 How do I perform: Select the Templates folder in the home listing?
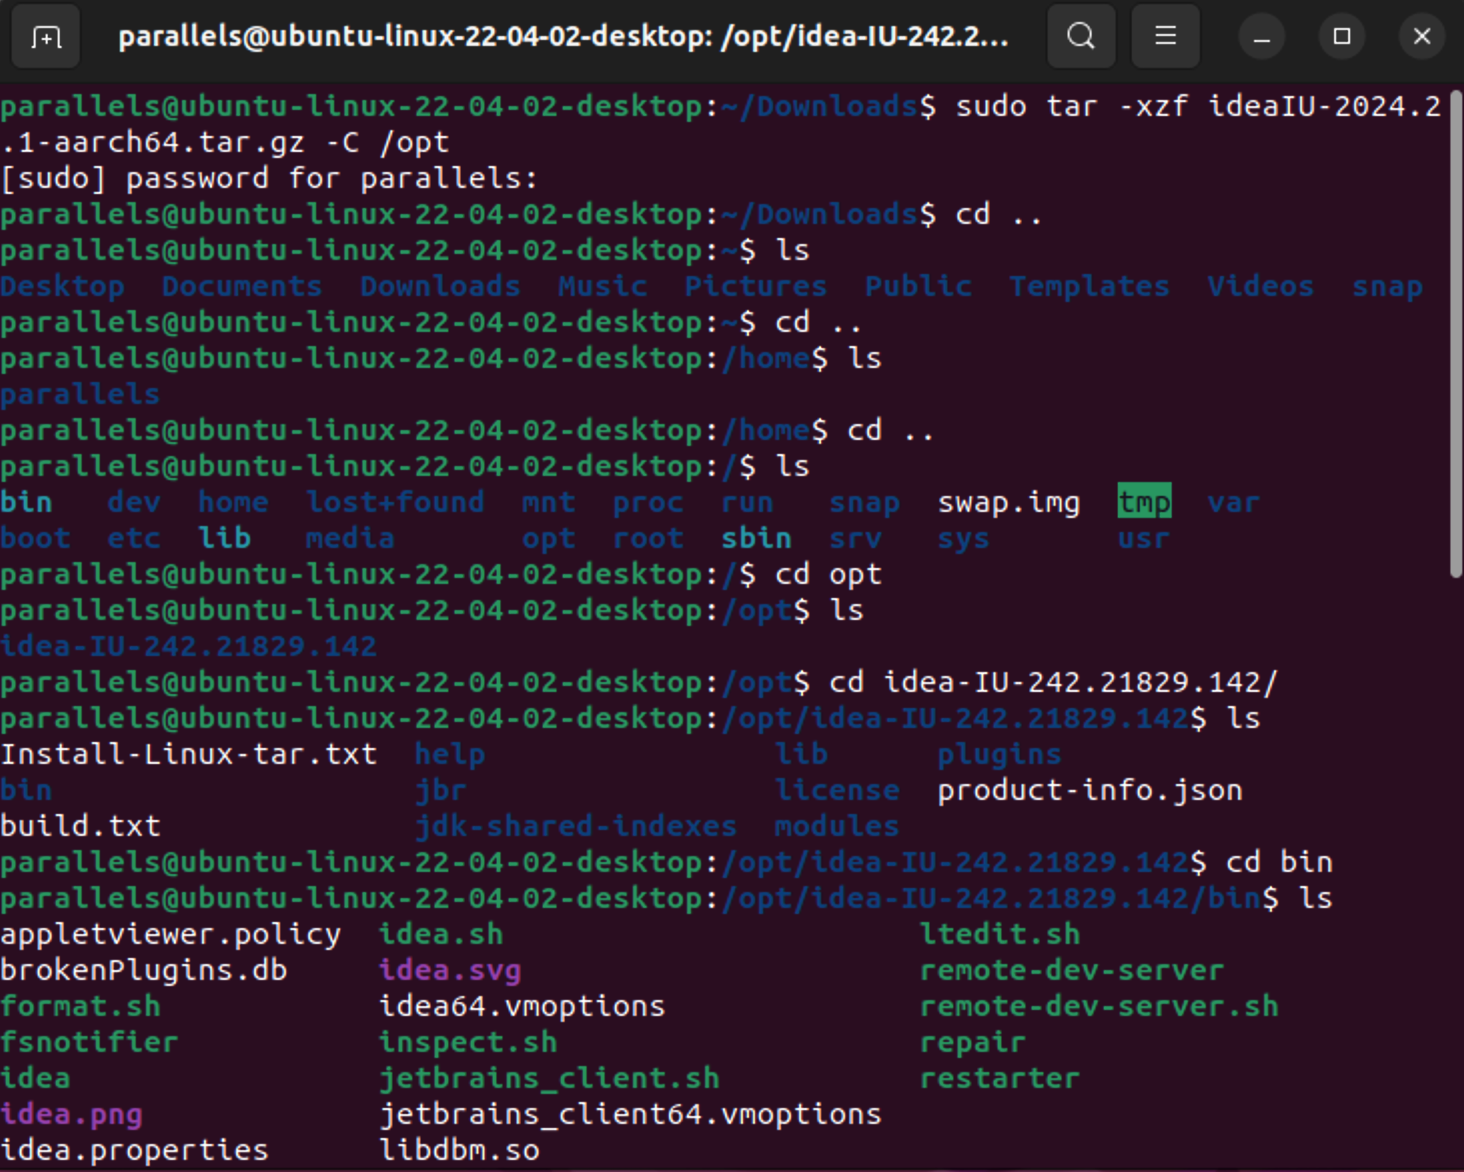pos(1088,285)
